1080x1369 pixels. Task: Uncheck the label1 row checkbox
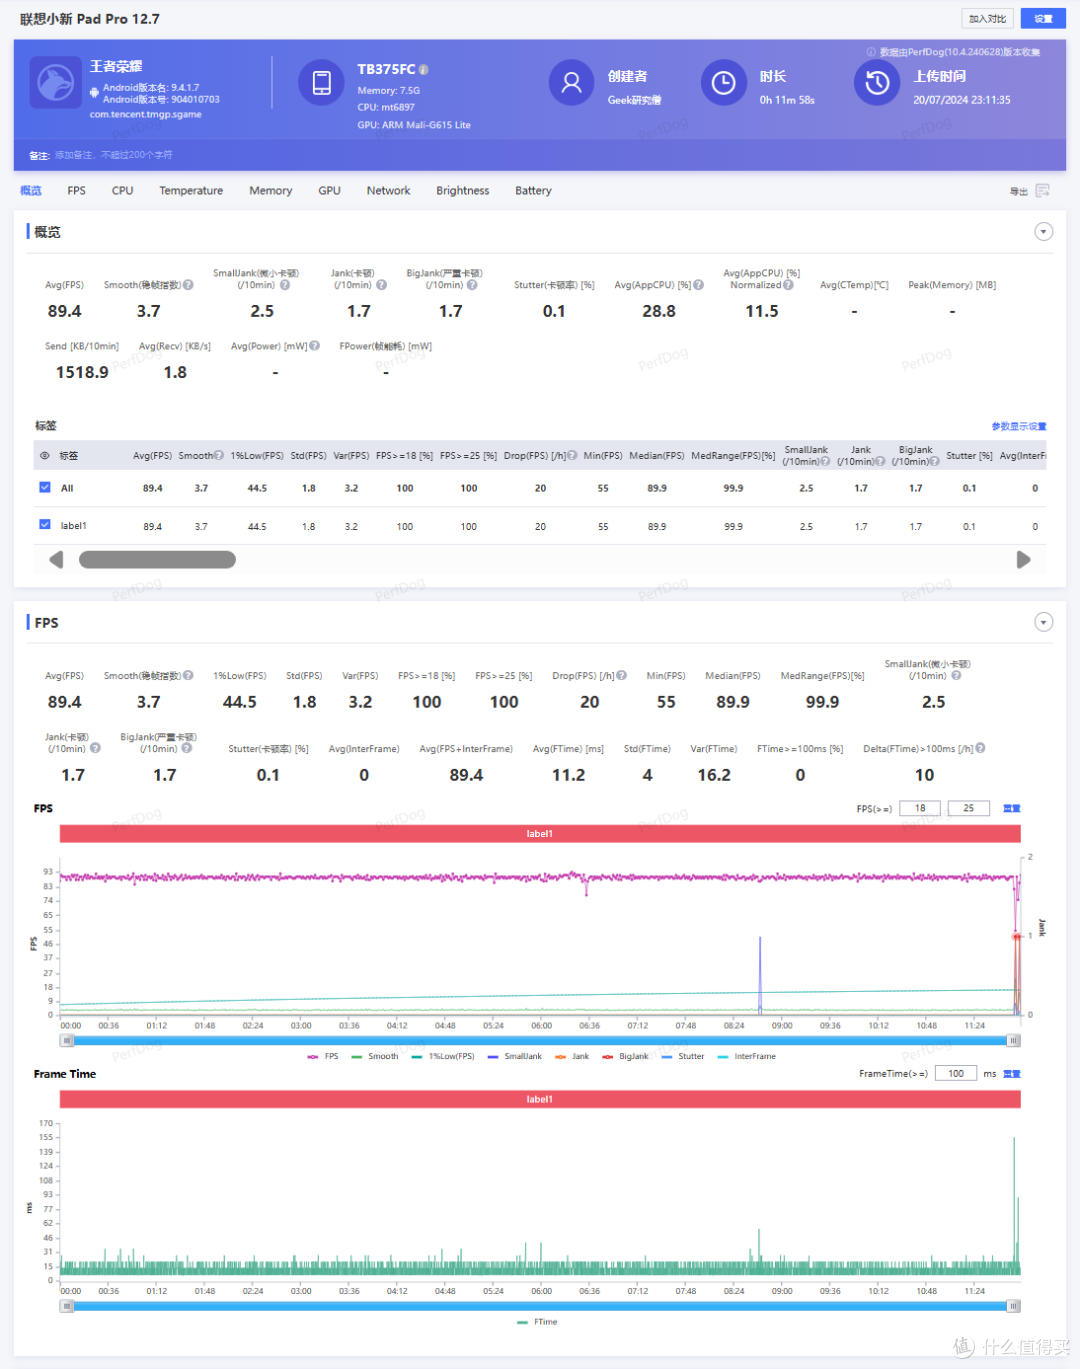coord(45,524)
